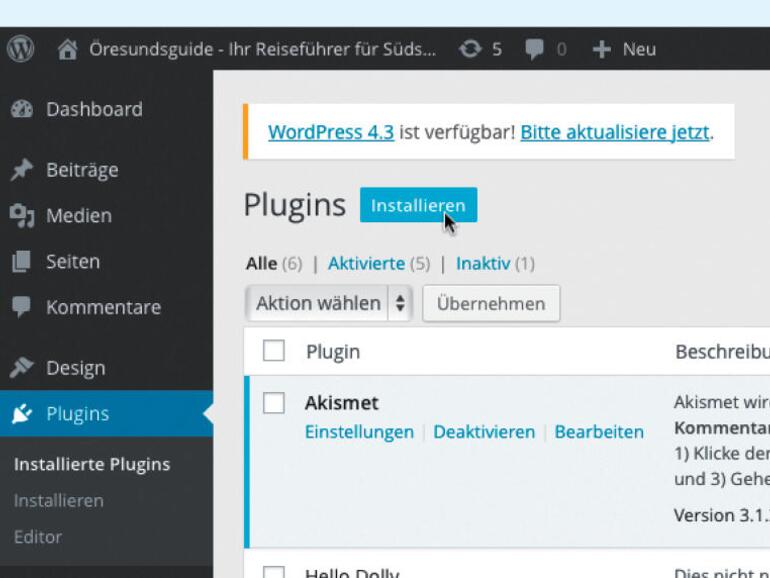Check the Akismet plugin checkbox

[x=274, y=403]
